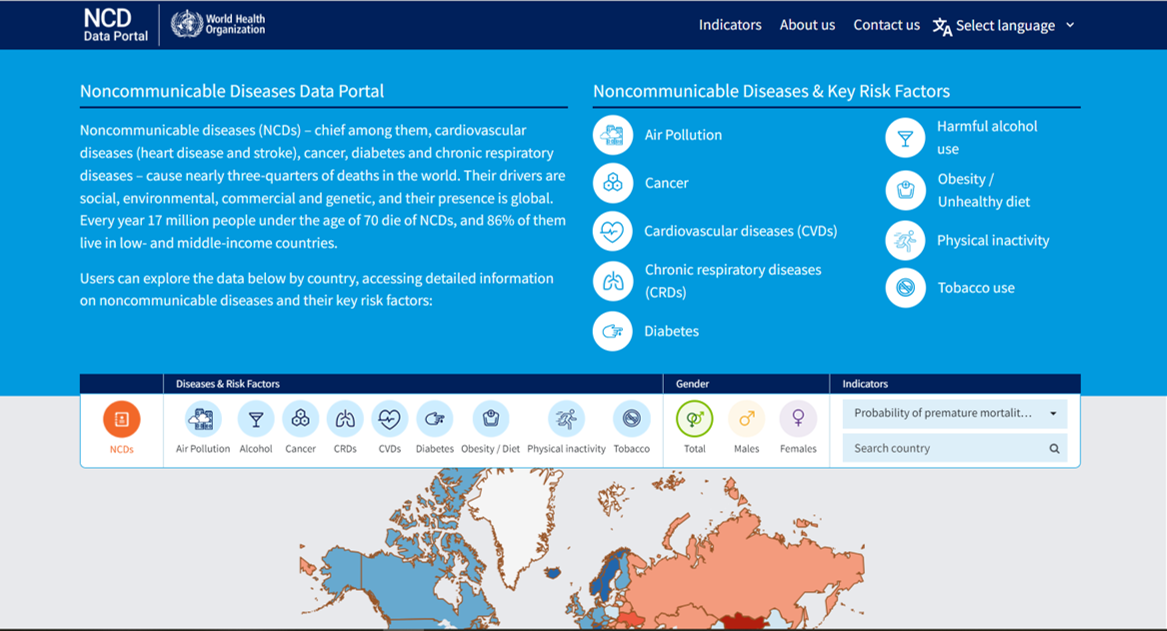Click the CVDs heart icon in filter bar
1167x631 pixels.
pyautogui.click(x=389, y=417)
